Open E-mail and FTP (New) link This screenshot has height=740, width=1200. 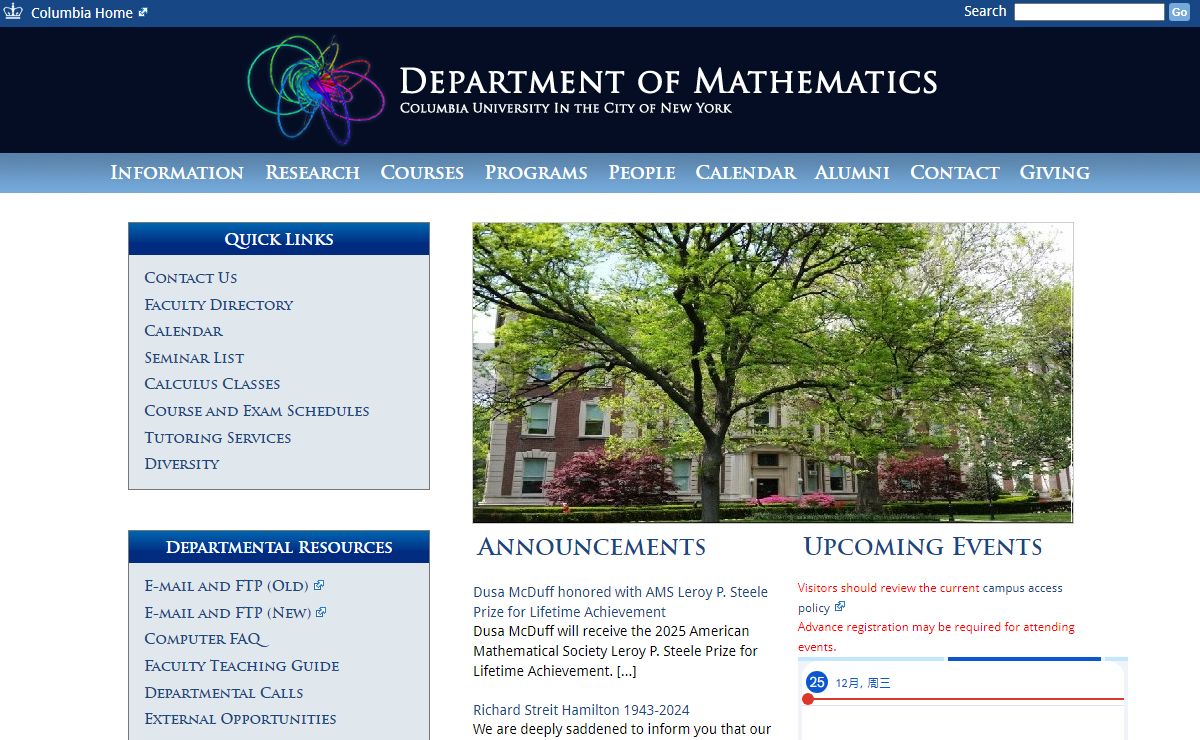point(228,613)
